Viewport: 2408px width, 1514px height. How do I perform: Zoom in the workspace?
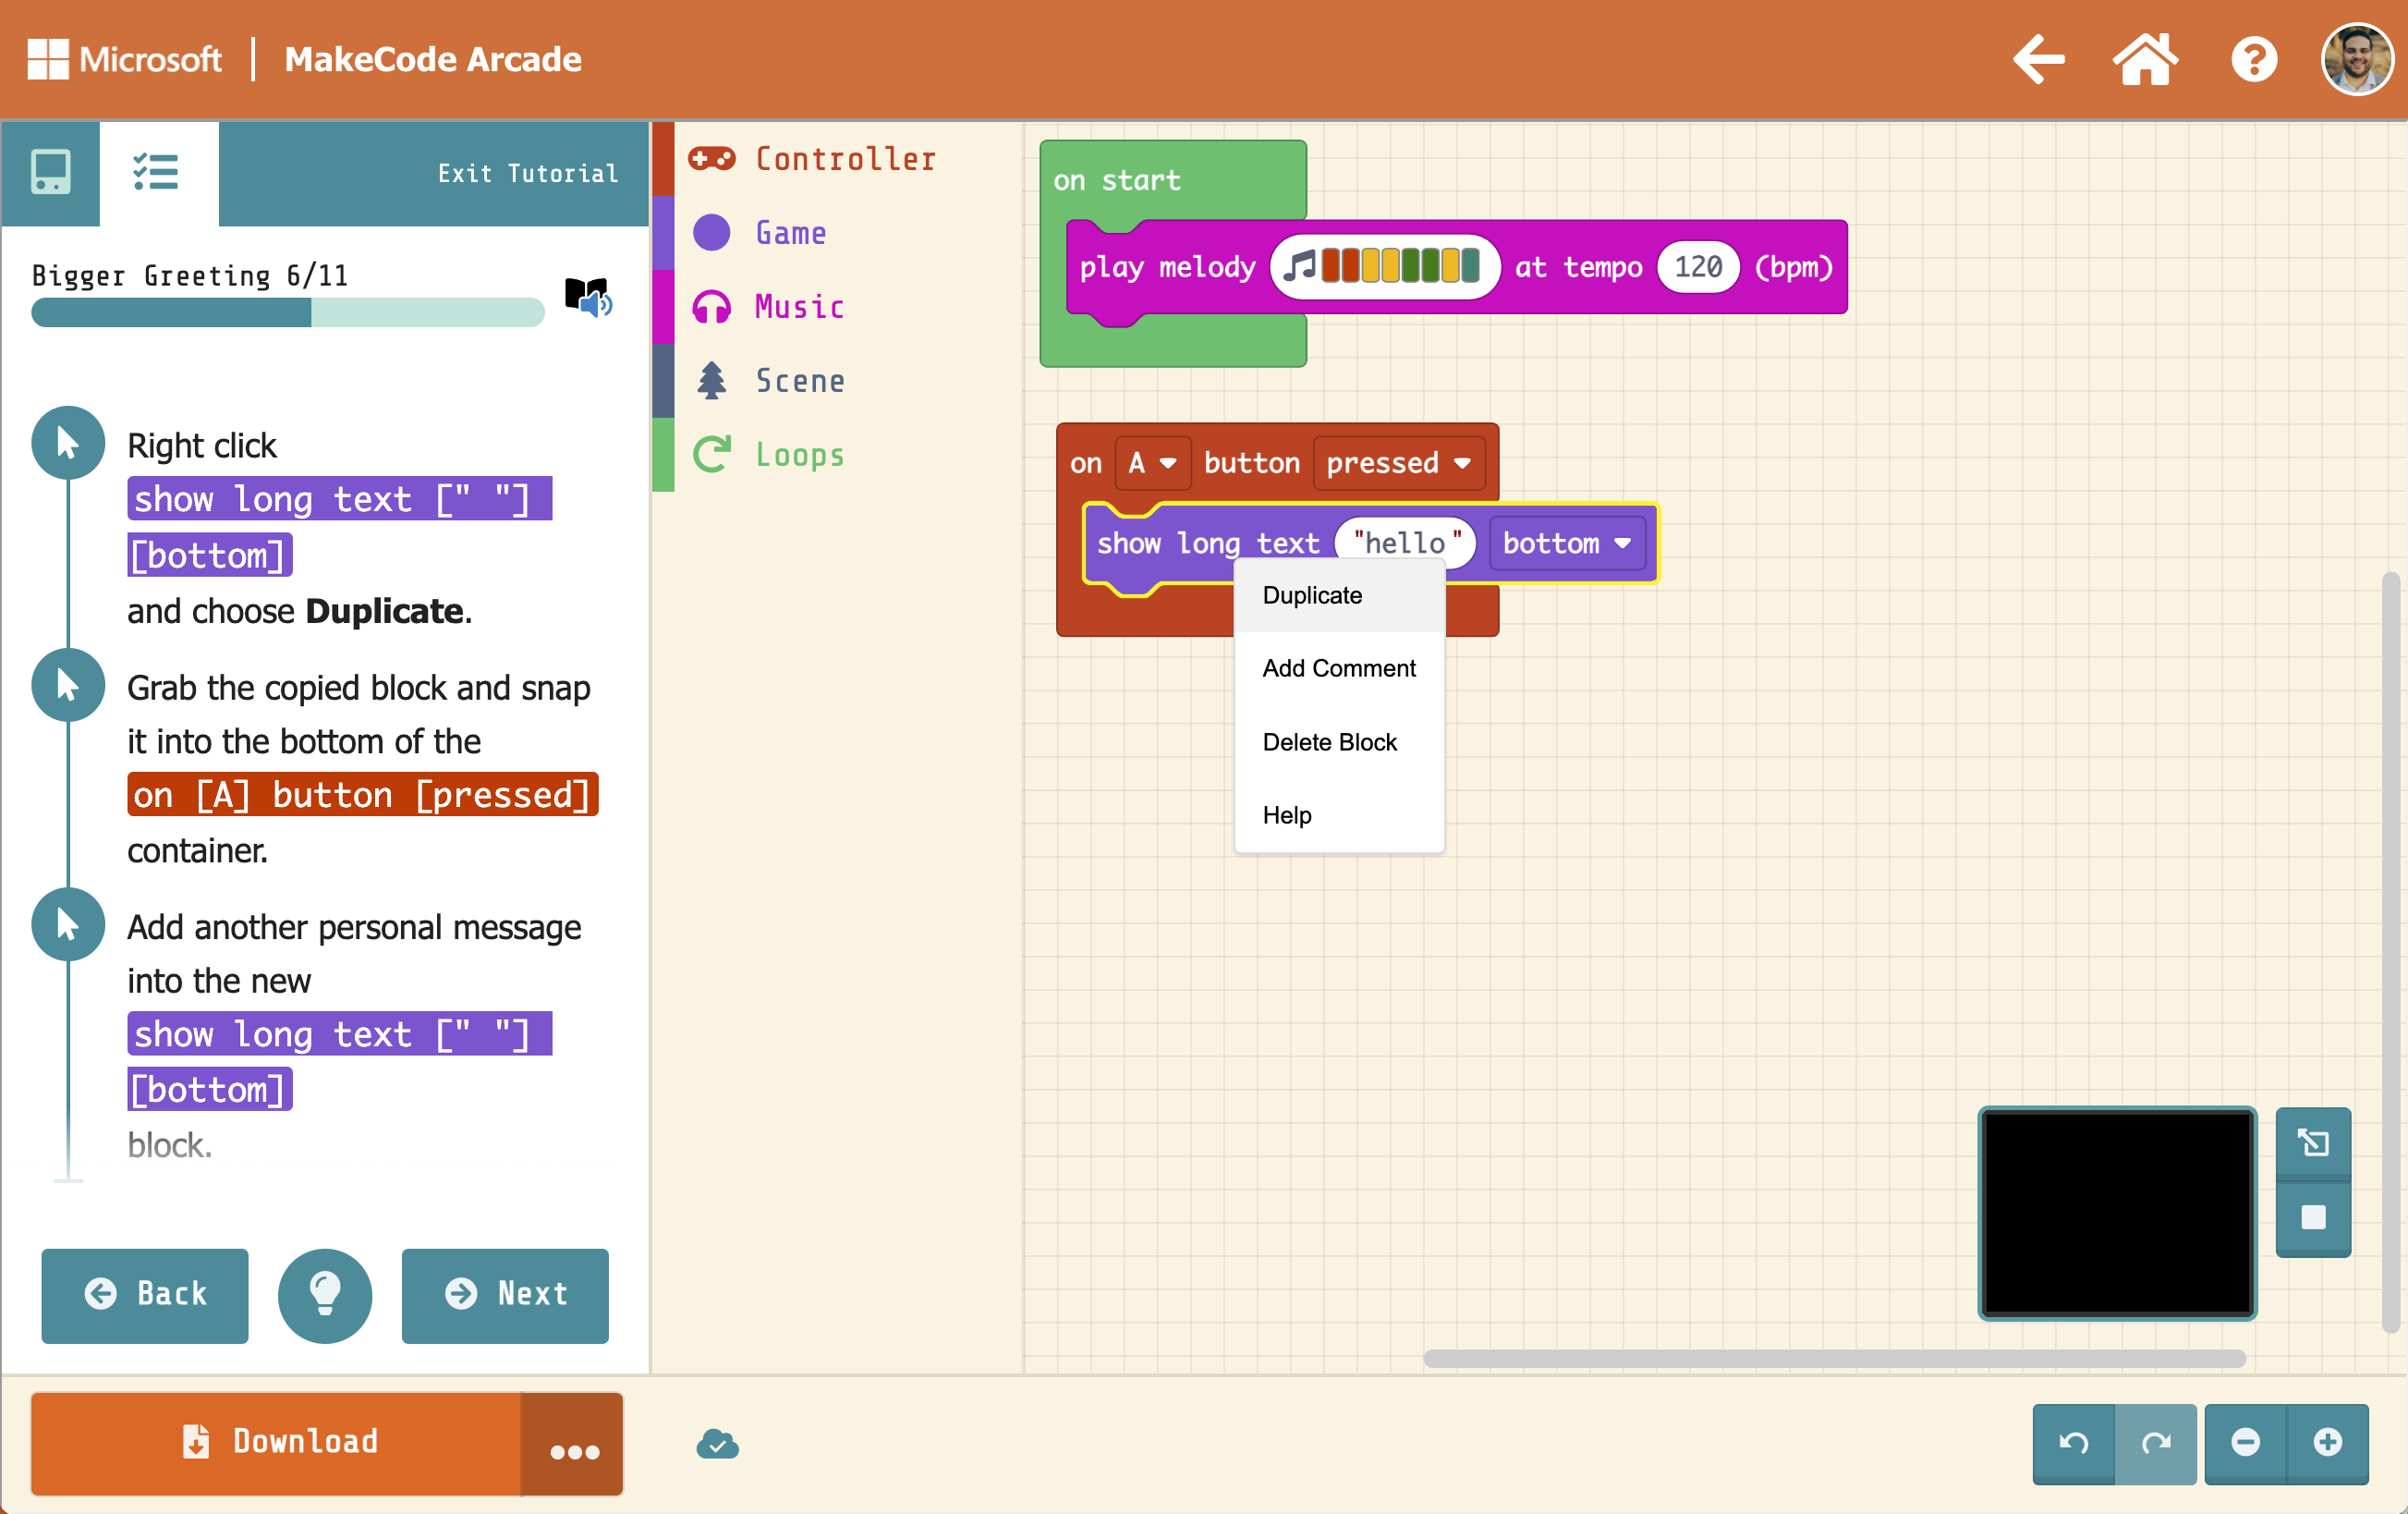tap(2327, 1442)
